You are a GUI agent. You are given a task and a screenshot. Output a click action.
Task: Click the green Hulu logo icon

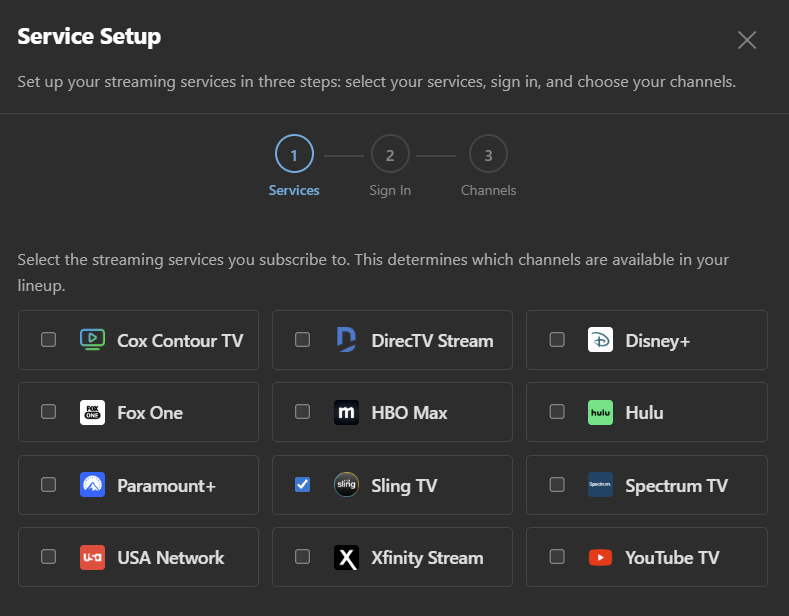pos(600,412)
